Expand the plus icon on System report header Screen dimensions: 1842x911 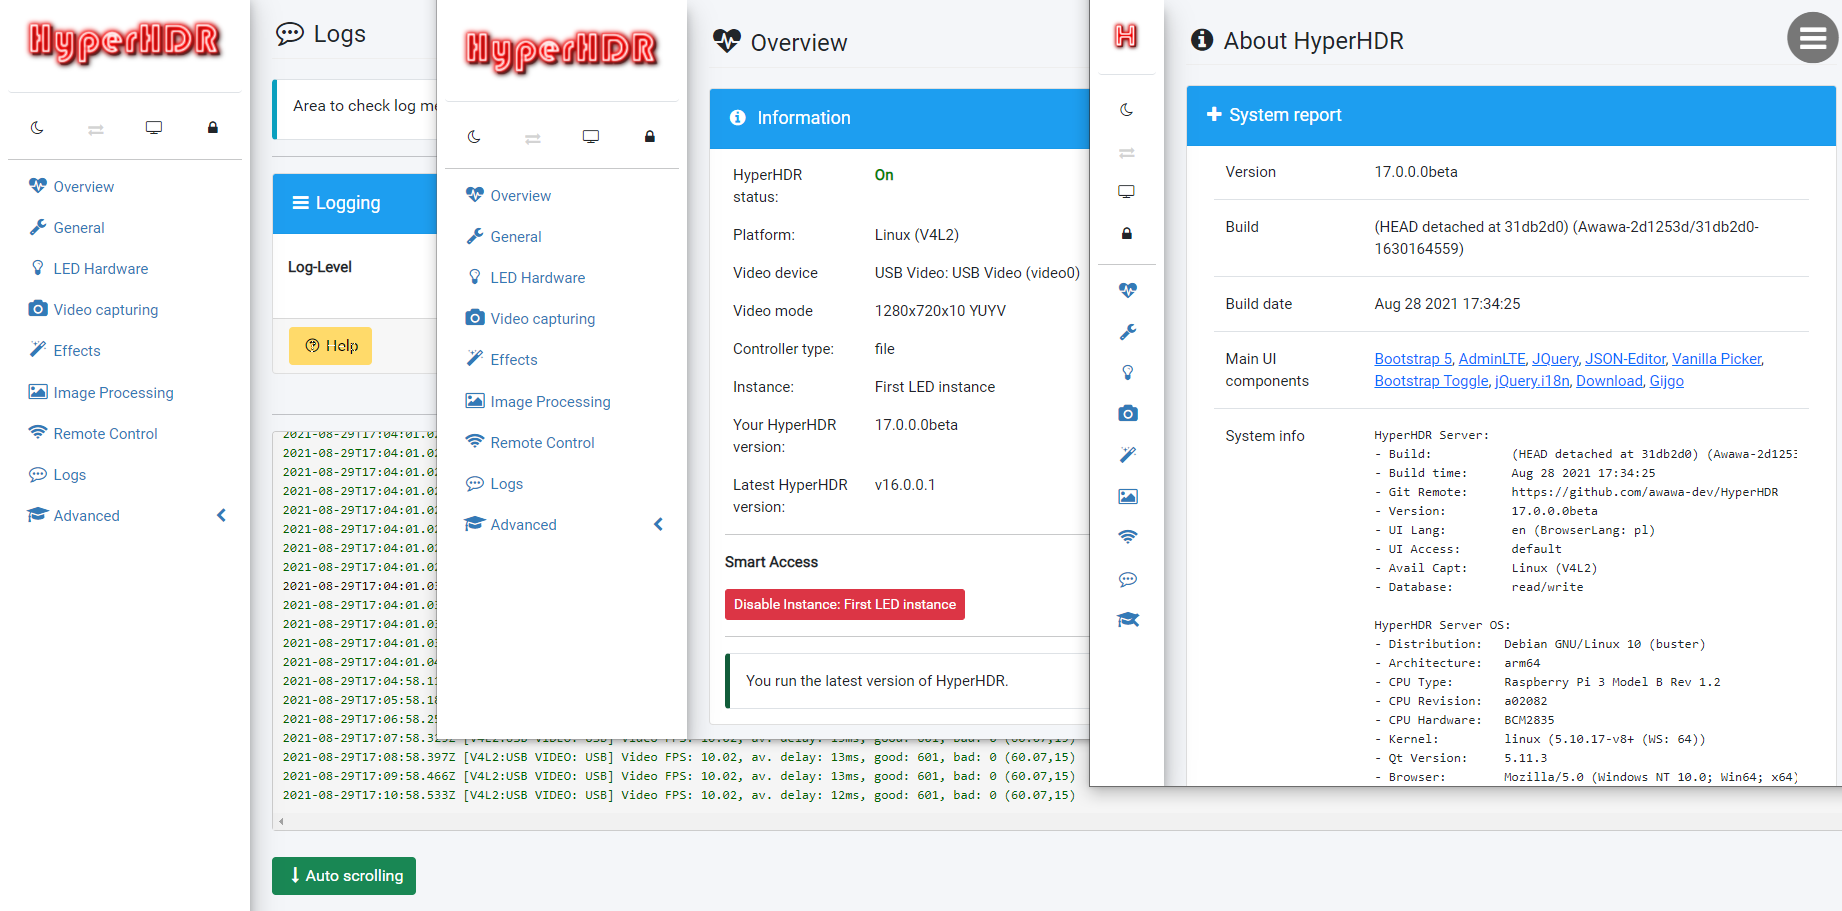1214,114
